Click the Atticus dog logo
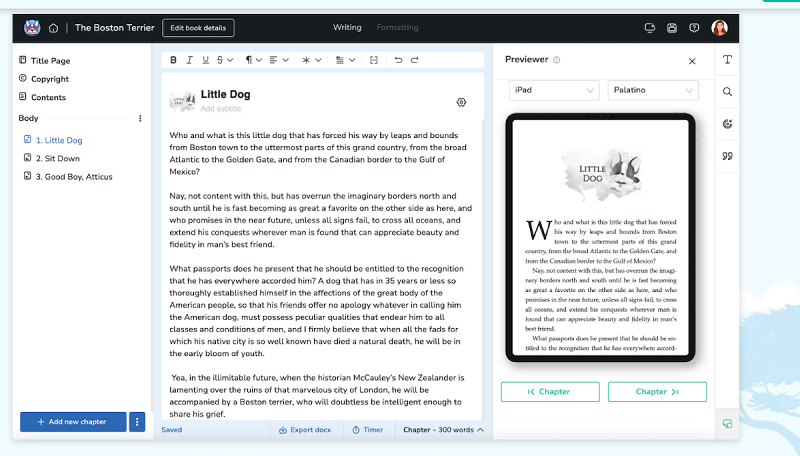 [x=32, y=28]
